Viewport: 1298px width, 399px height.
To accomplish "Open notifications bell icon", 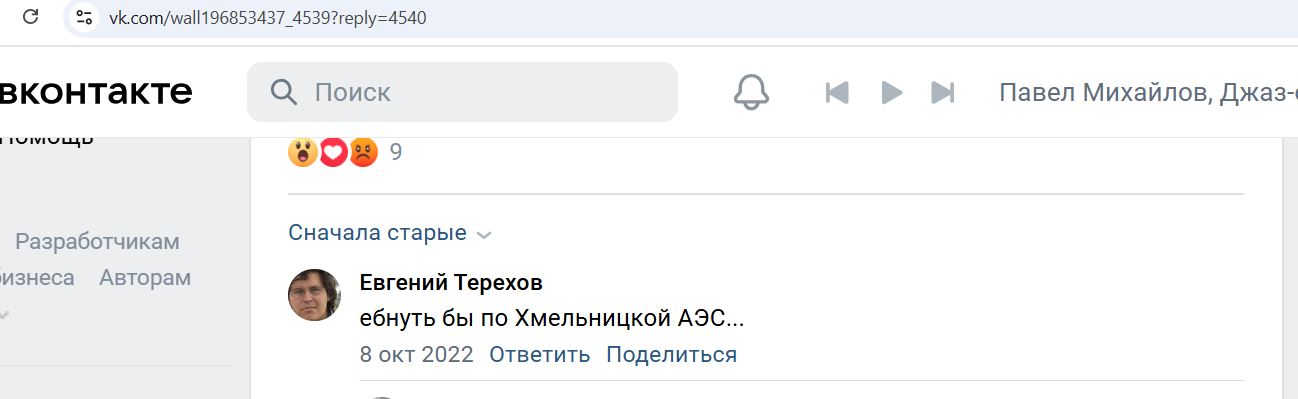I will point(751,93).
